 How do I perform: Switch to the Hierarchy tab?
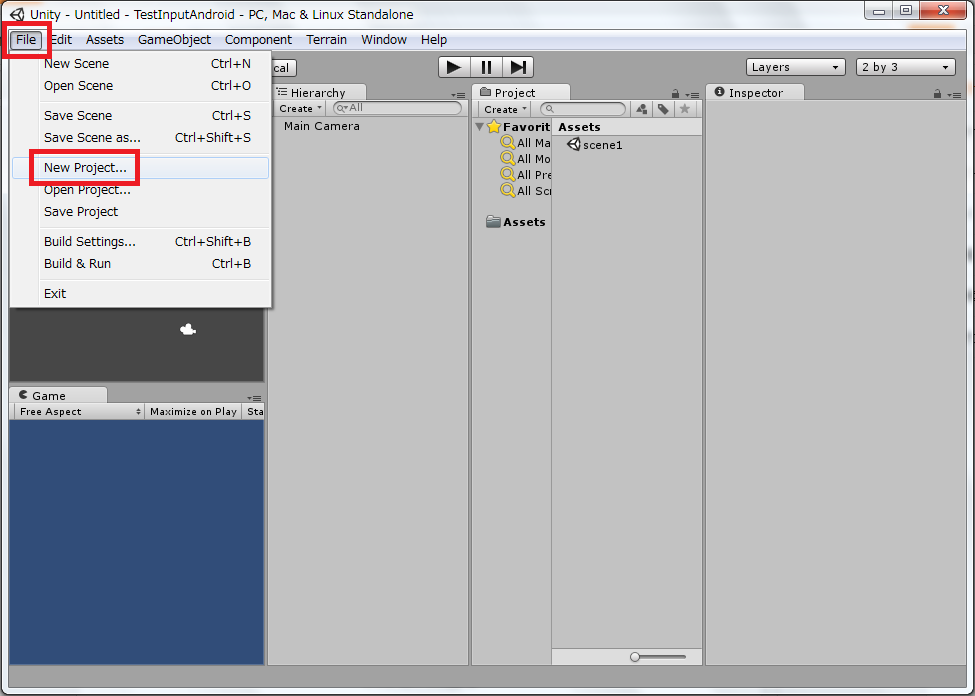pyautogui.click(x=318, y=93)
